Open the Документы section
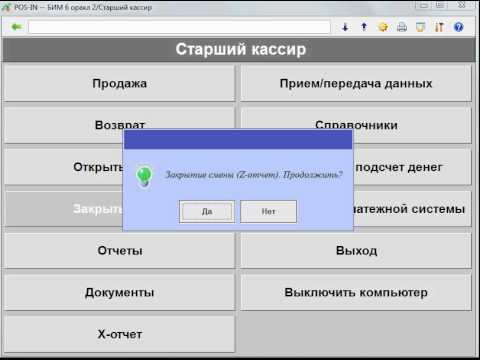This screenshot has width=480, height=360. [120, 292]
